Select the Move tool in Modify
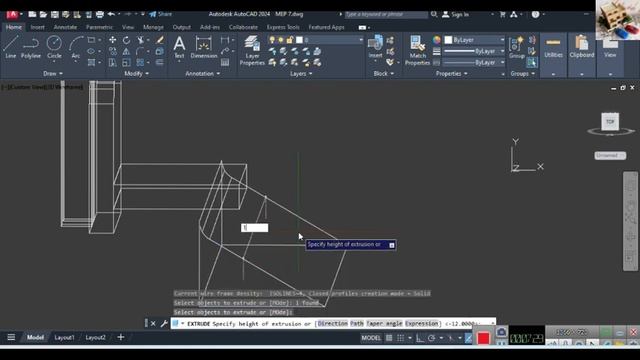 (112, 40)
